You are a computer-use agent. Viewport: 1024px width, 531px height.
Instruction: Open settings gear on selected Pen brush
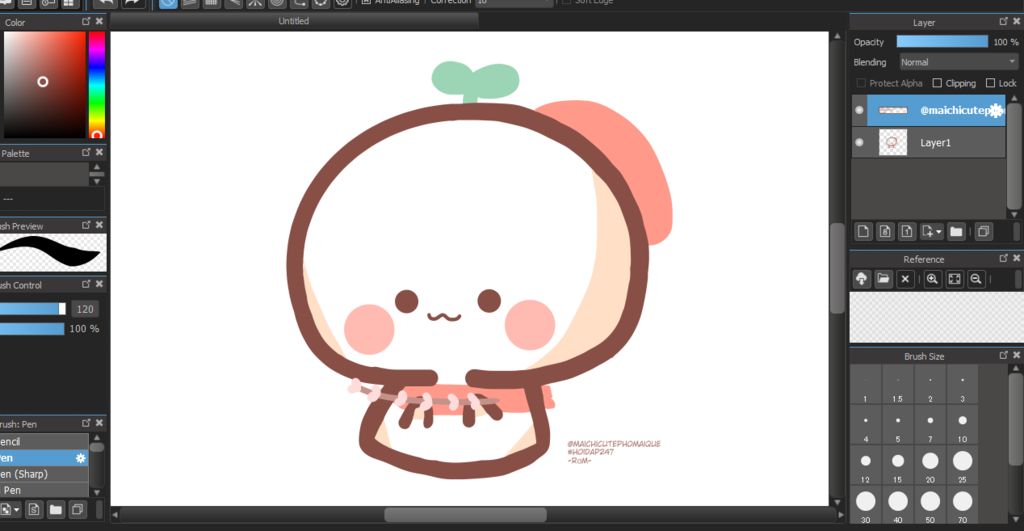pos(80,458)
